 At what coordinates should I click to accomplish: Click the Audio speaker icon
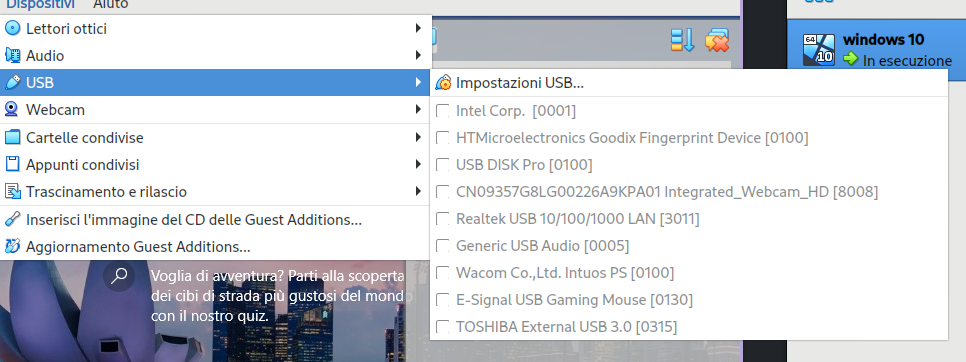point(12,55)
